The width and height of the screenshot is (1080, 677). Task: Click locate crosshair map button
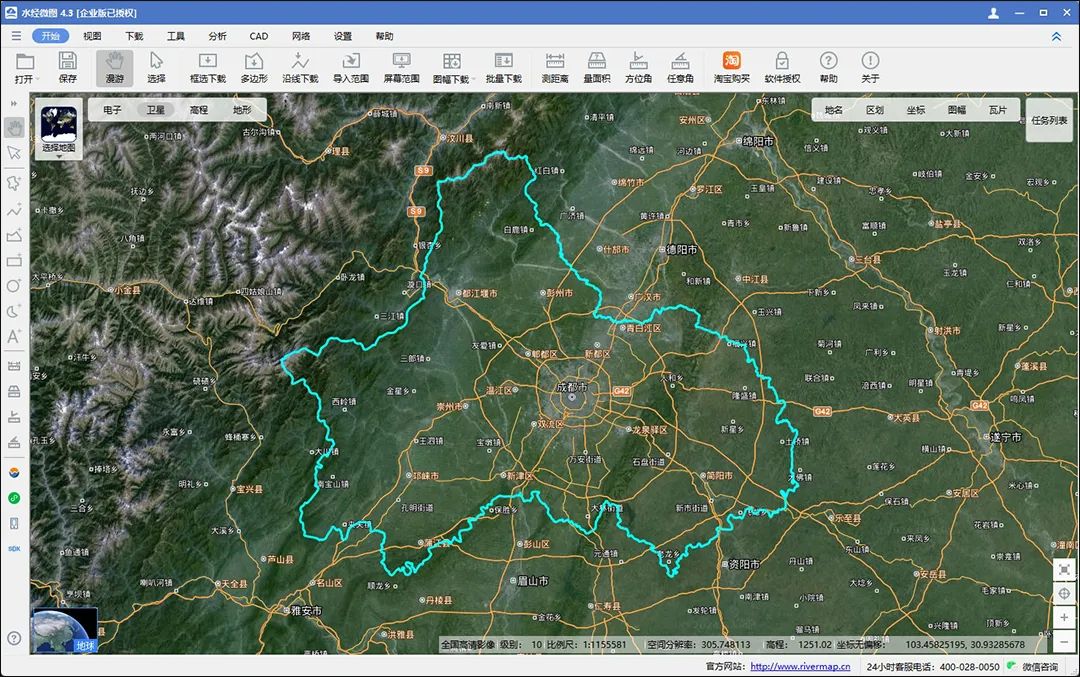pos(1064,594)
